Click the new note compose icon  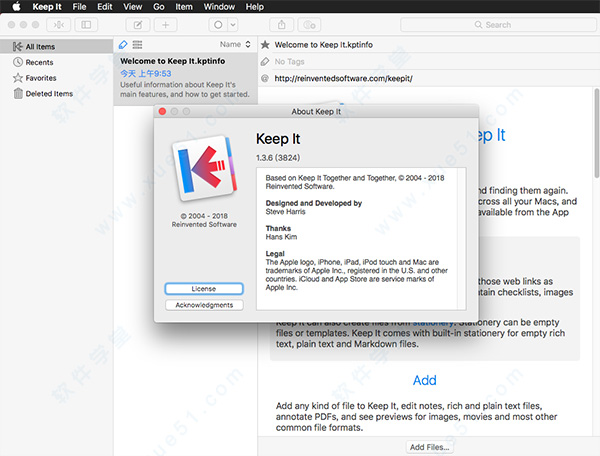click(x=138, y=25)
